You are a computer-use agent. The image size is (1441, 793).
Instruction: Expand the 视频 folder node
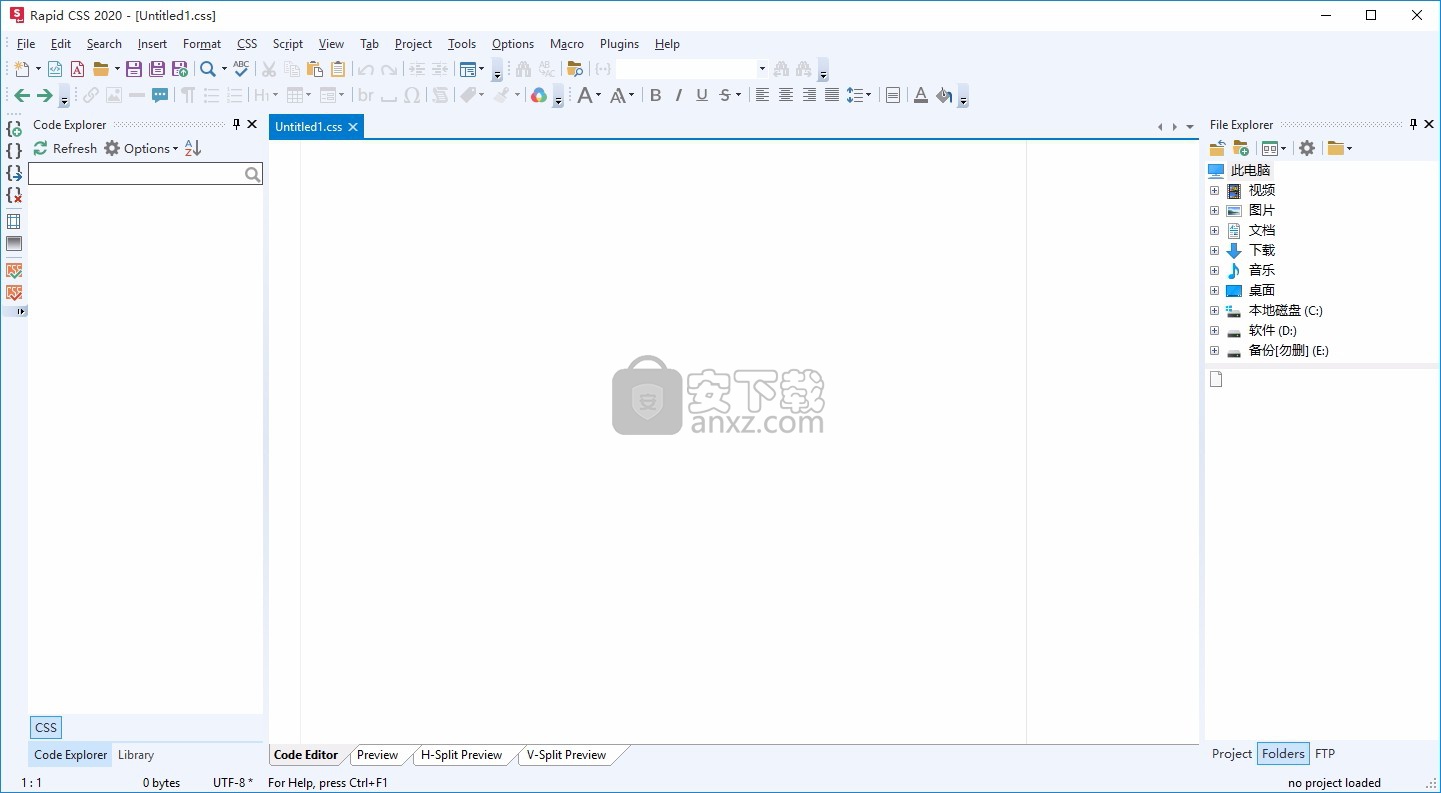(1214, 190)
